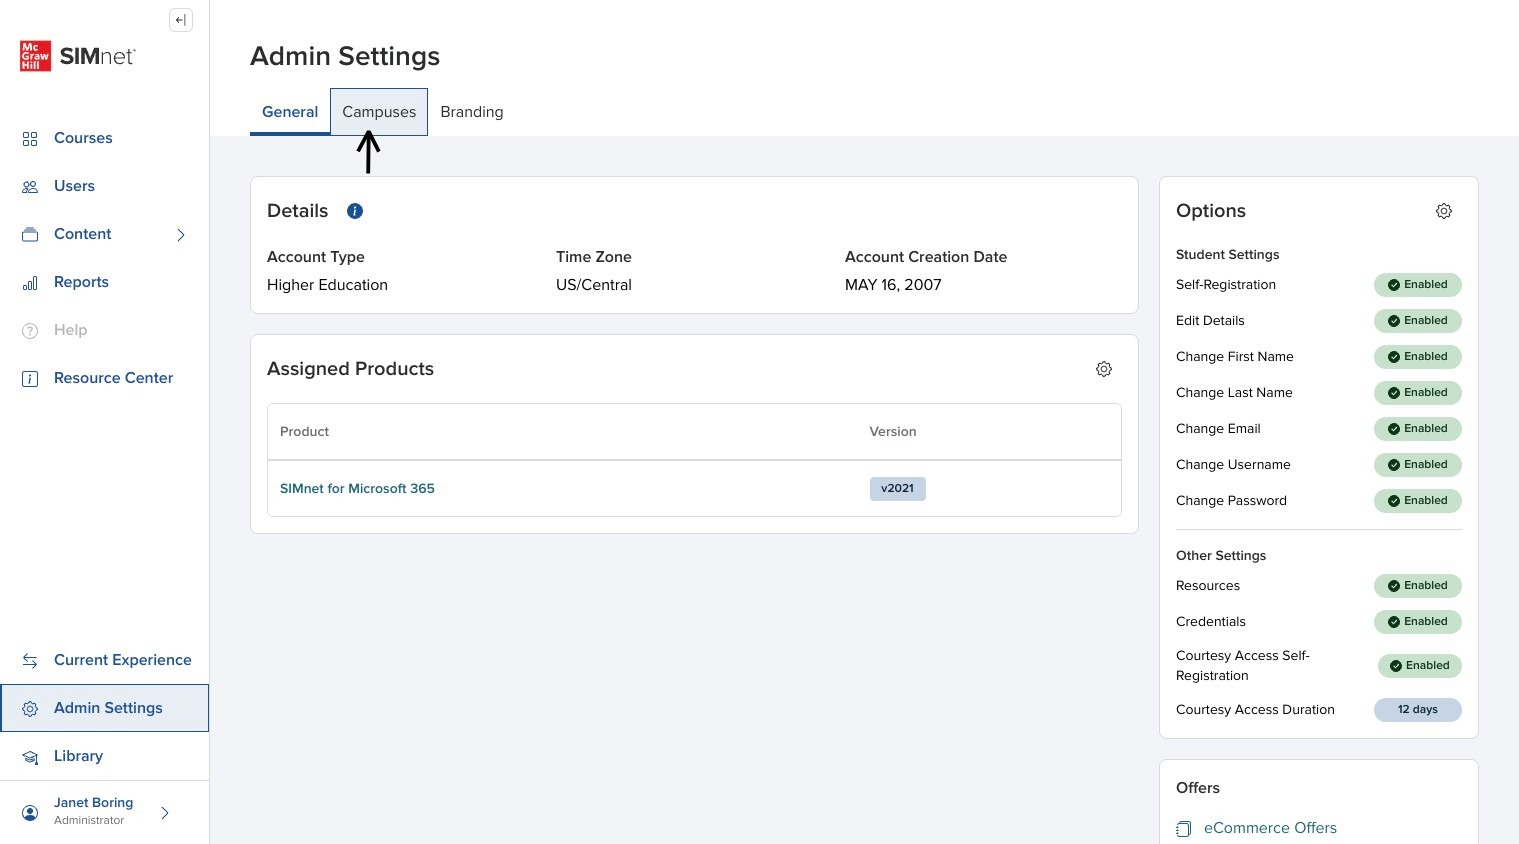Screen dimensions: 1519x844
Task: Click the Reports bar chart icon
Action: click(x=30, y=283)
